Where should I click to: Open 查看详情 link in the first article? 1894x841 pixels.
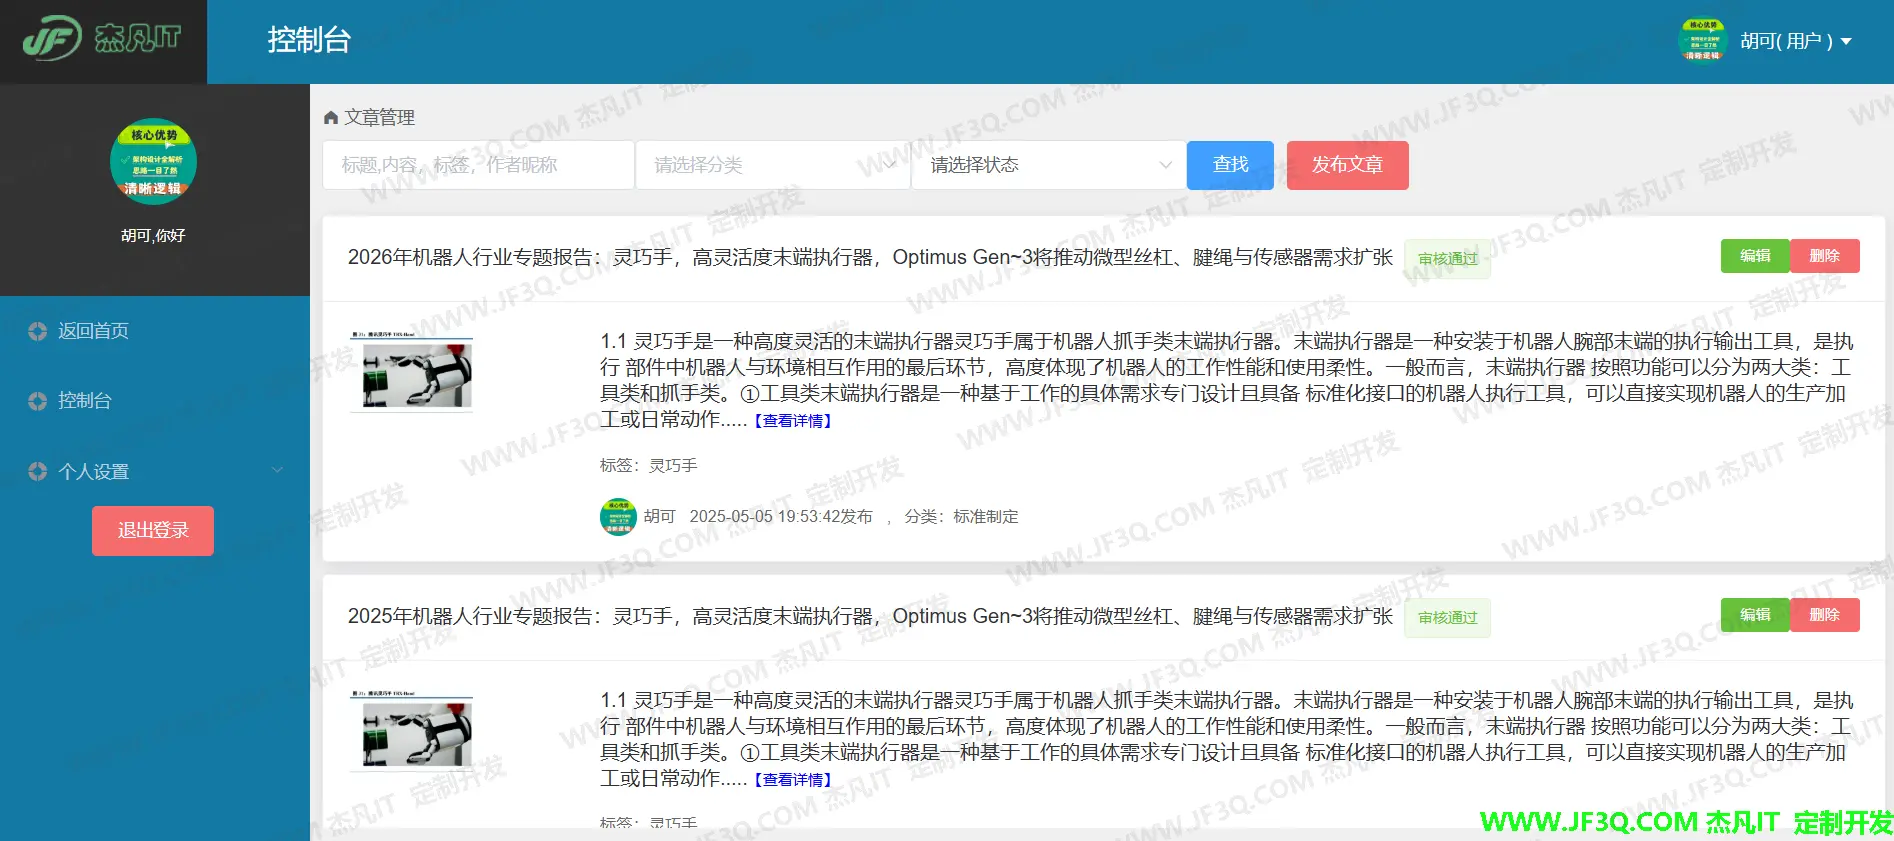click(793, 421)
